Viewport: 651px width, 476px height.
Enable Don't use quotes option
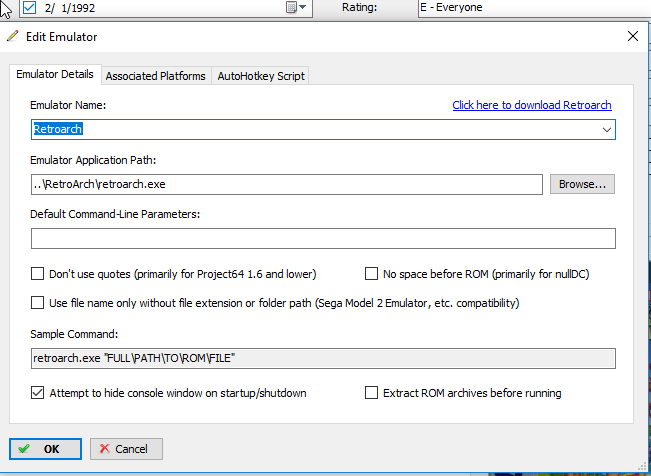(37, 274)
